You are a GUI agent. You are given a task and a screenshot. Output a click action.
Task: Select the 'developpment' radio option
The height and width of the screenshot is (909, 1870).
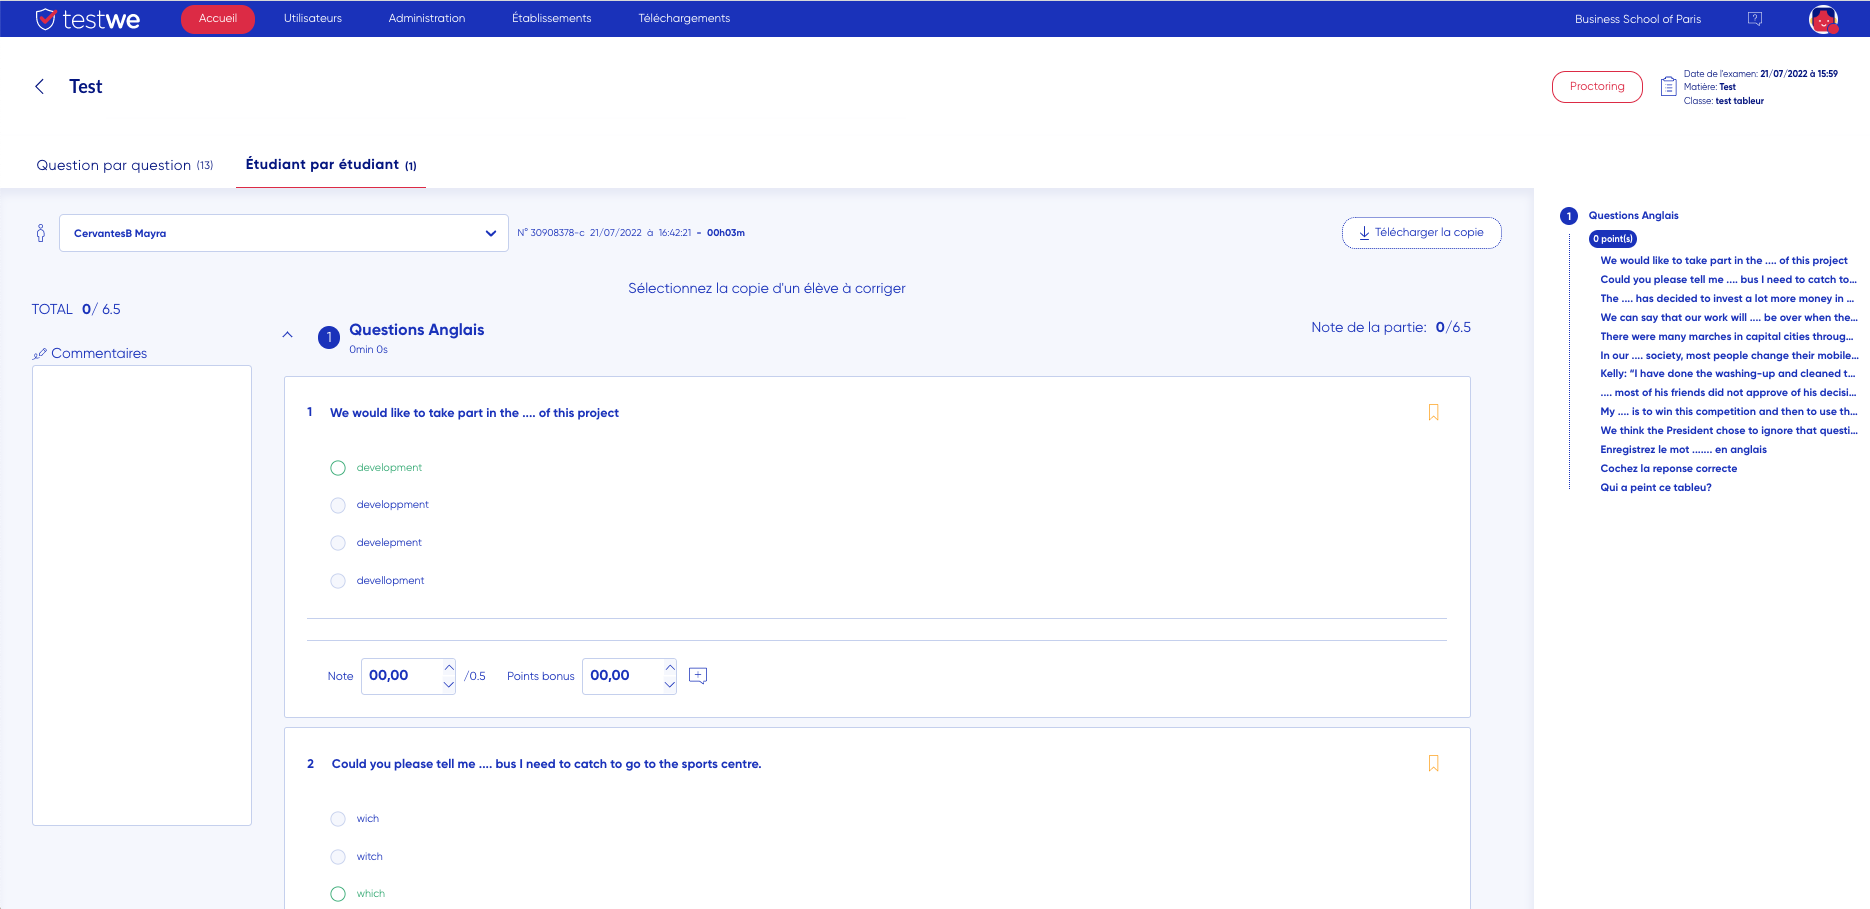coord(338,505)
